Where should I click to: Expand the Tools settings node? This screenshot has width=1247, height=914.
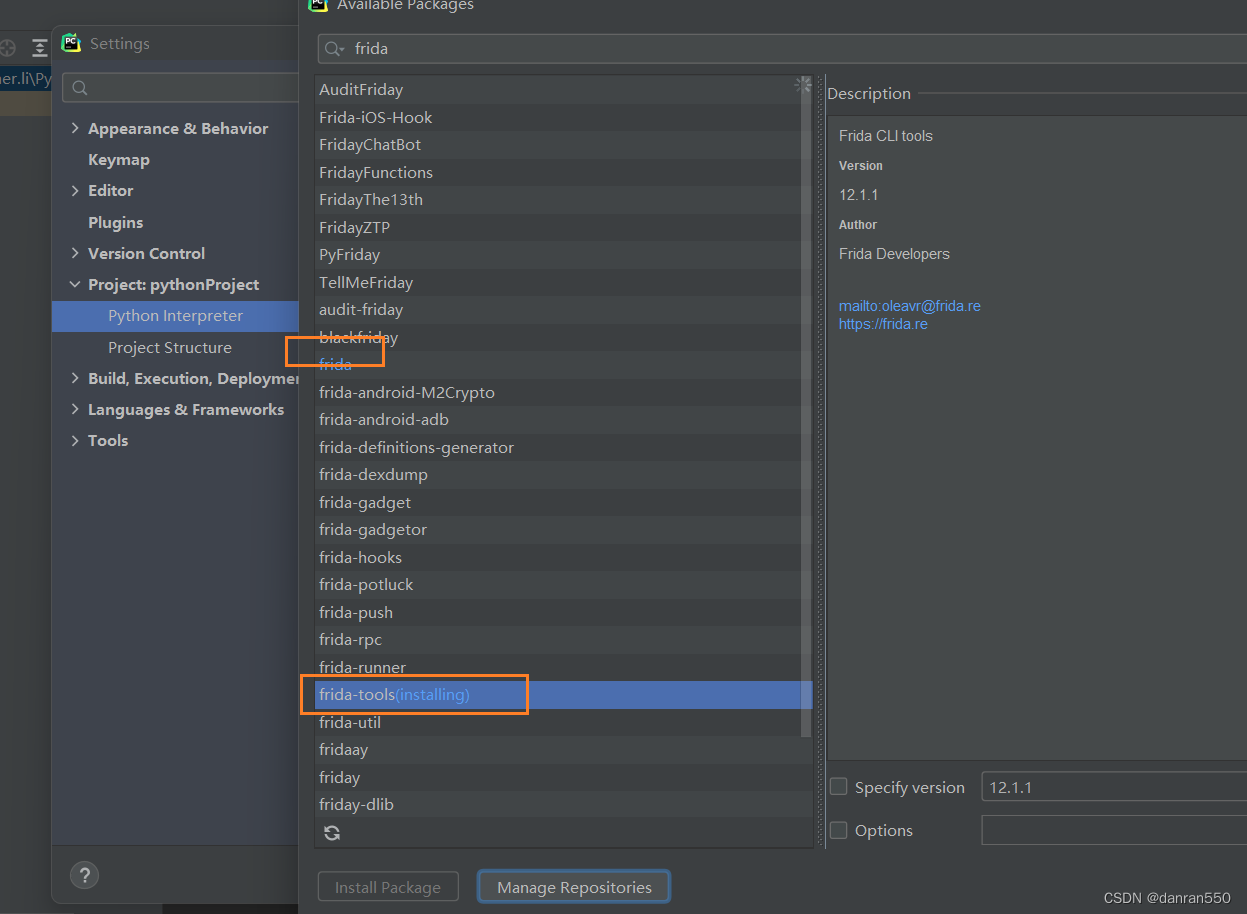click(x=75, y=440)
